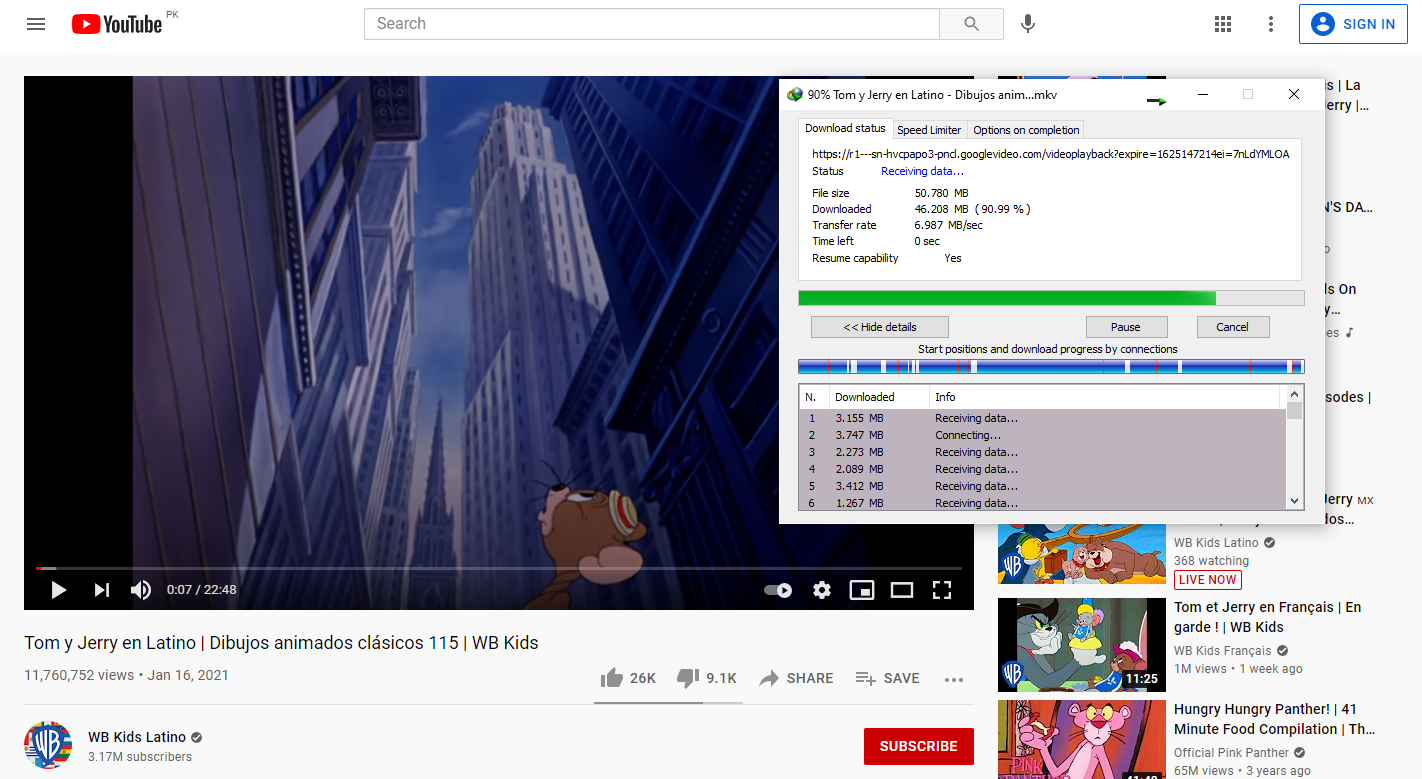Cancel the download
The width and height of the screenshot is (1422, 779).
(x=1232, y=327)
